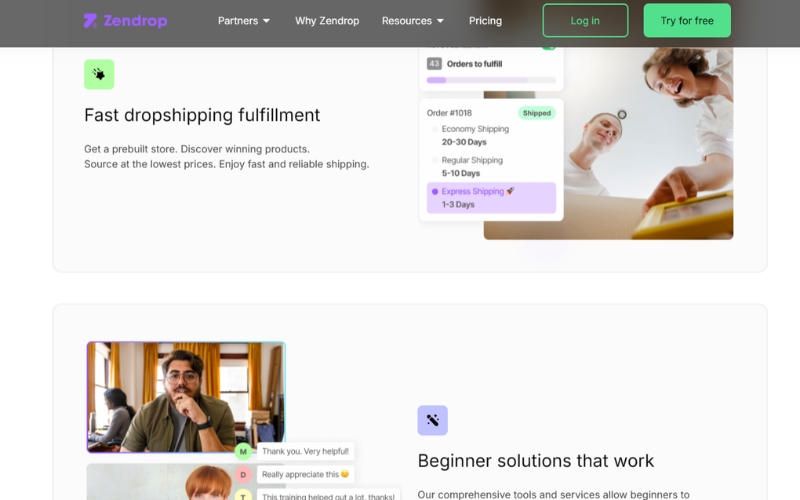Click the Log in button
Image resolution: width=800 pixels, height=500 pixels.
coord(585,21)
